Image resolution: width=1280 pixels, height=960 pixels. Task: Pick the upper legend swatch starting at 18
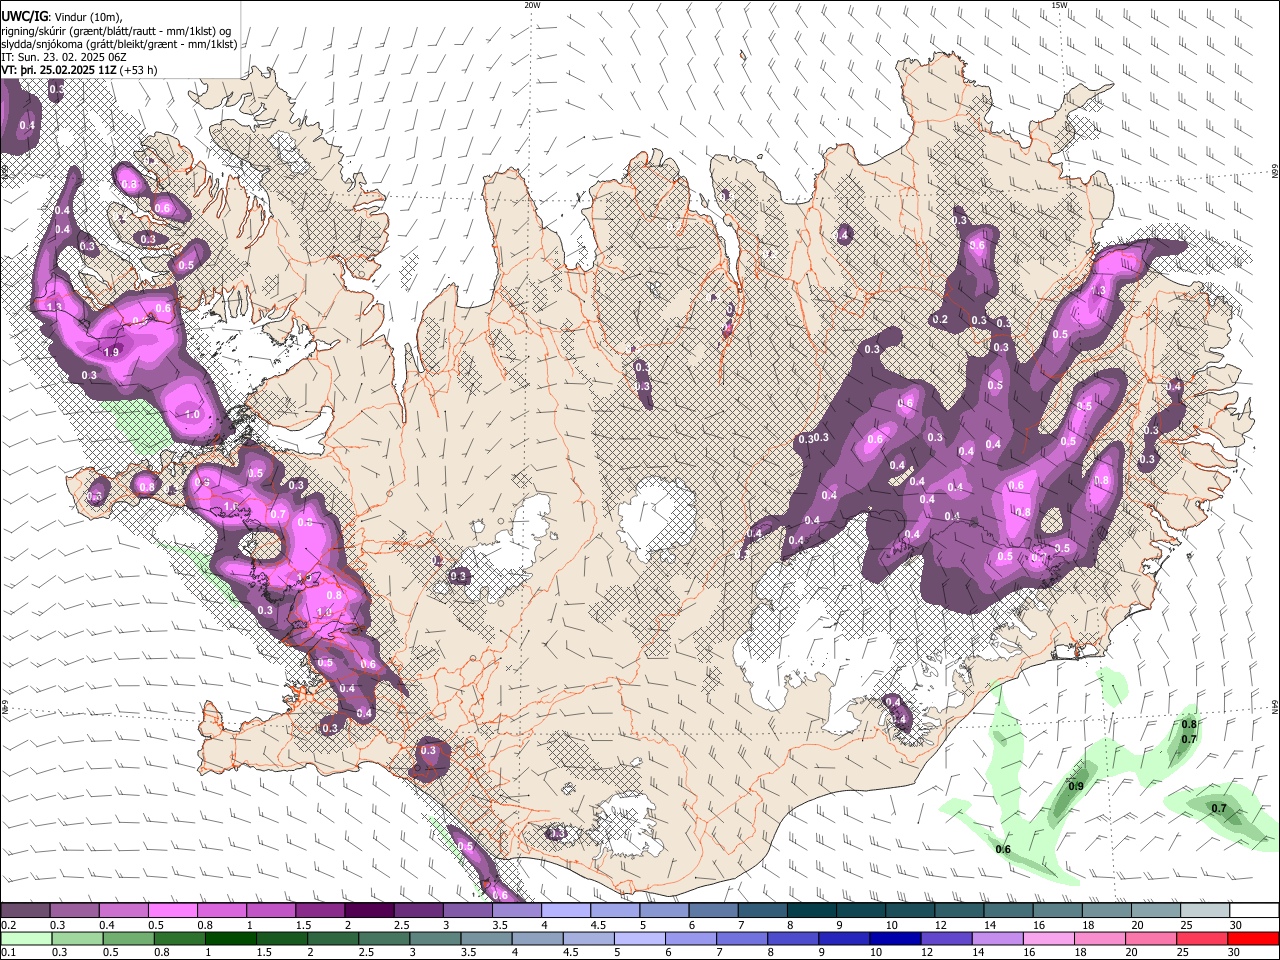(x=1107, y=911)
